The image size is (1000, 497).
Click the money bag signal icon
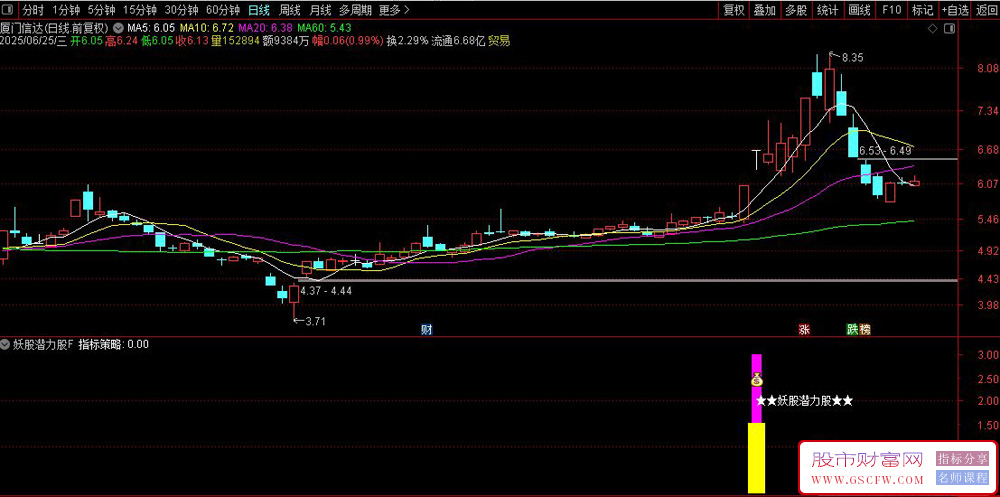click(756, 380)
